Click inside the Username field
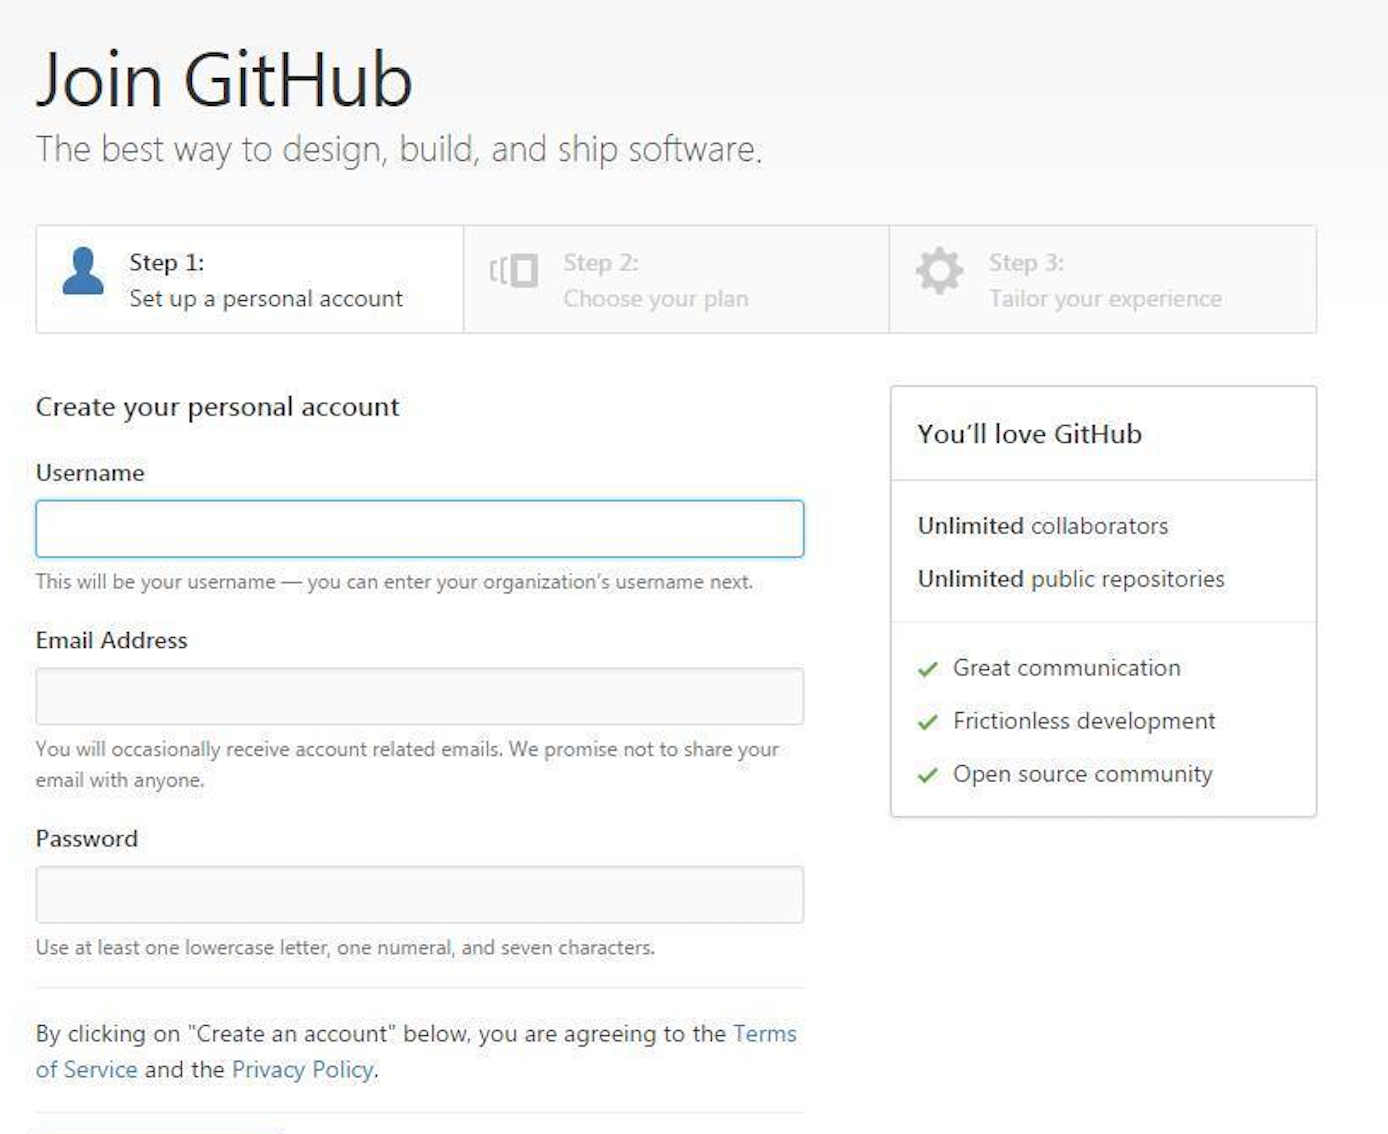 tap(420, 528)
